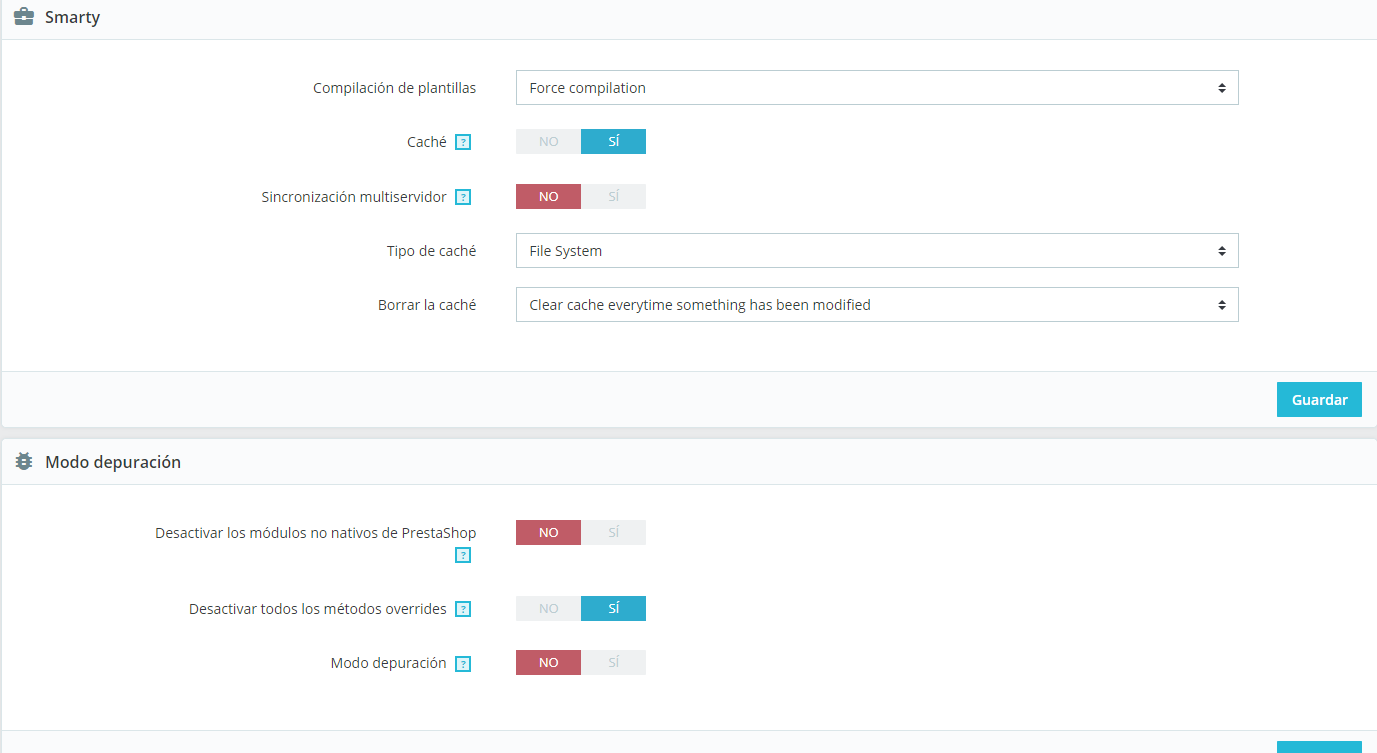1377x753 pixels.
Task: Click Desactivar todos los métodos overrides label
Action: (x=318, y=608)
